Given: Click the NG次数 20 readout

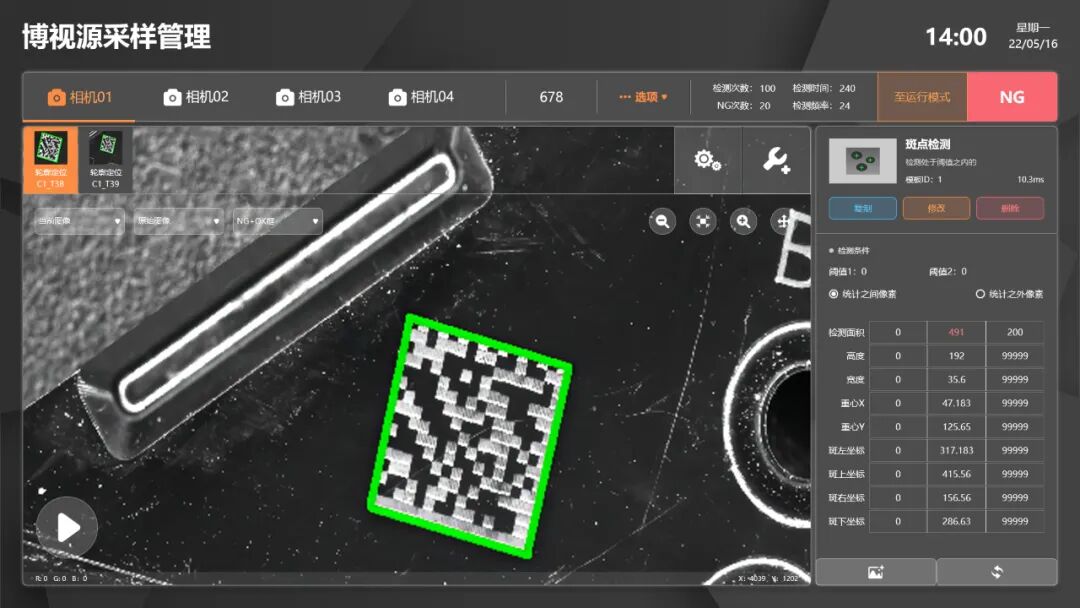Looking at the screenshot, I should 743,106.
